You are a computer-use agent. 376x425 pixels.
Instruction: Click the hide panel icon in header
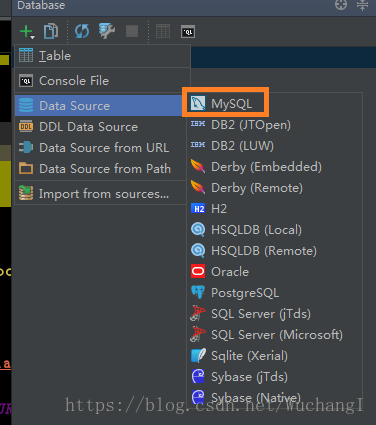pos(362,5)
